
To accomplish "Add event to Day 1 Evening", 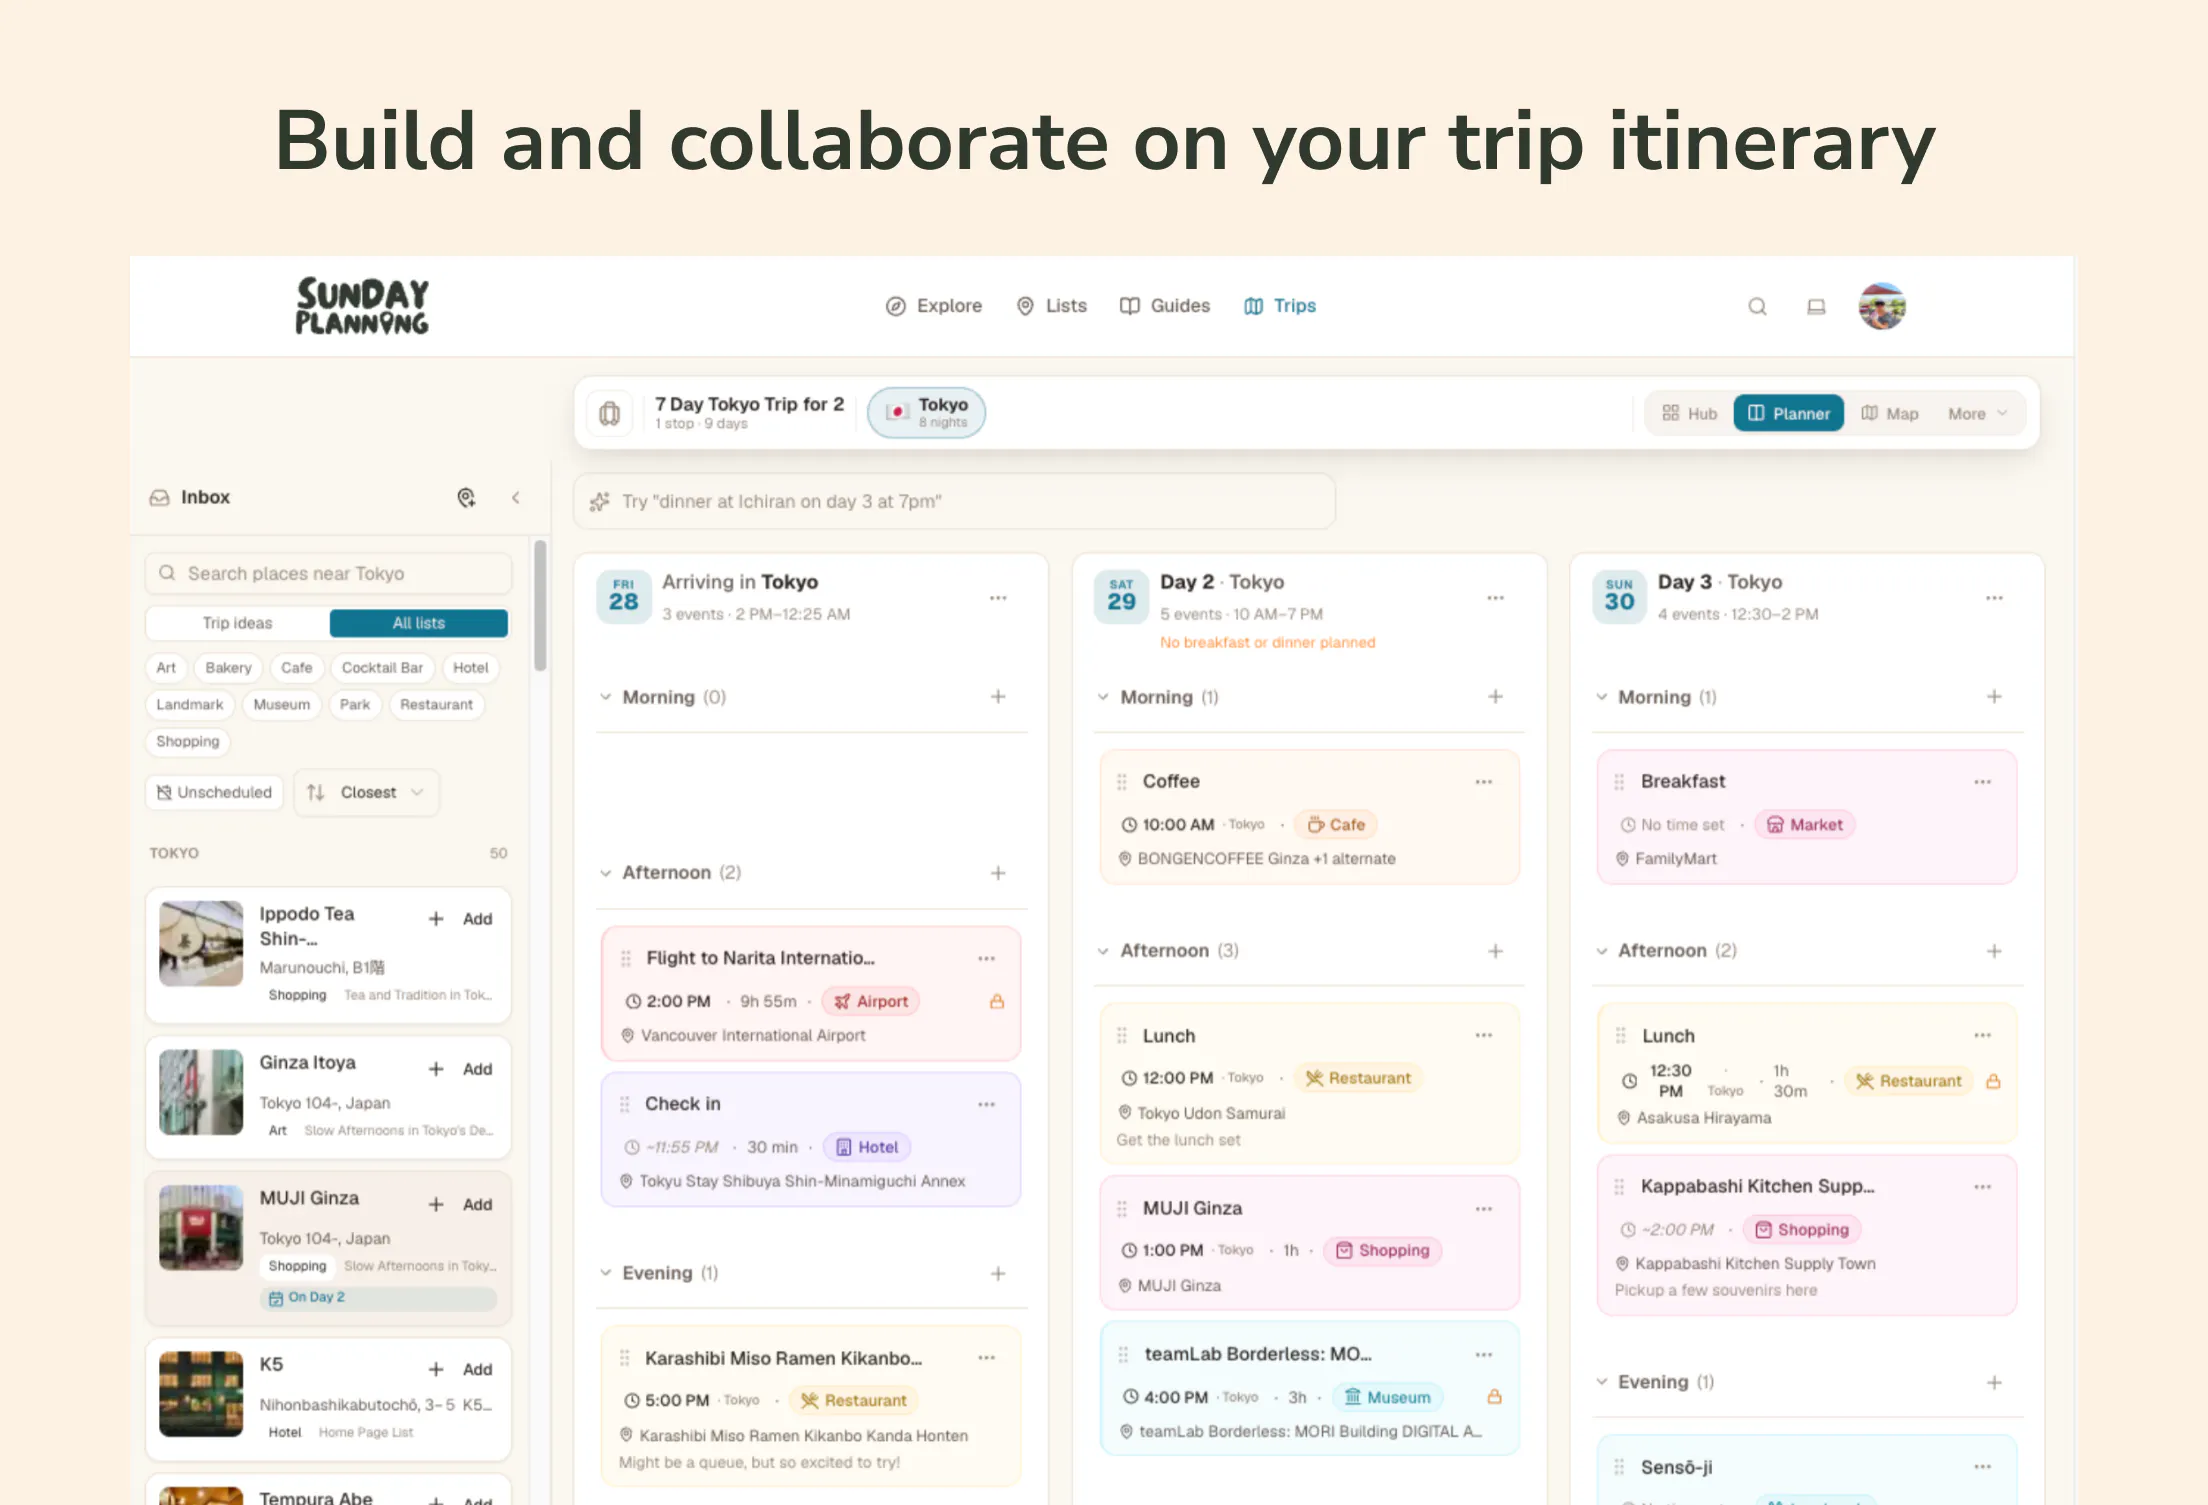I will (998, 1273).
